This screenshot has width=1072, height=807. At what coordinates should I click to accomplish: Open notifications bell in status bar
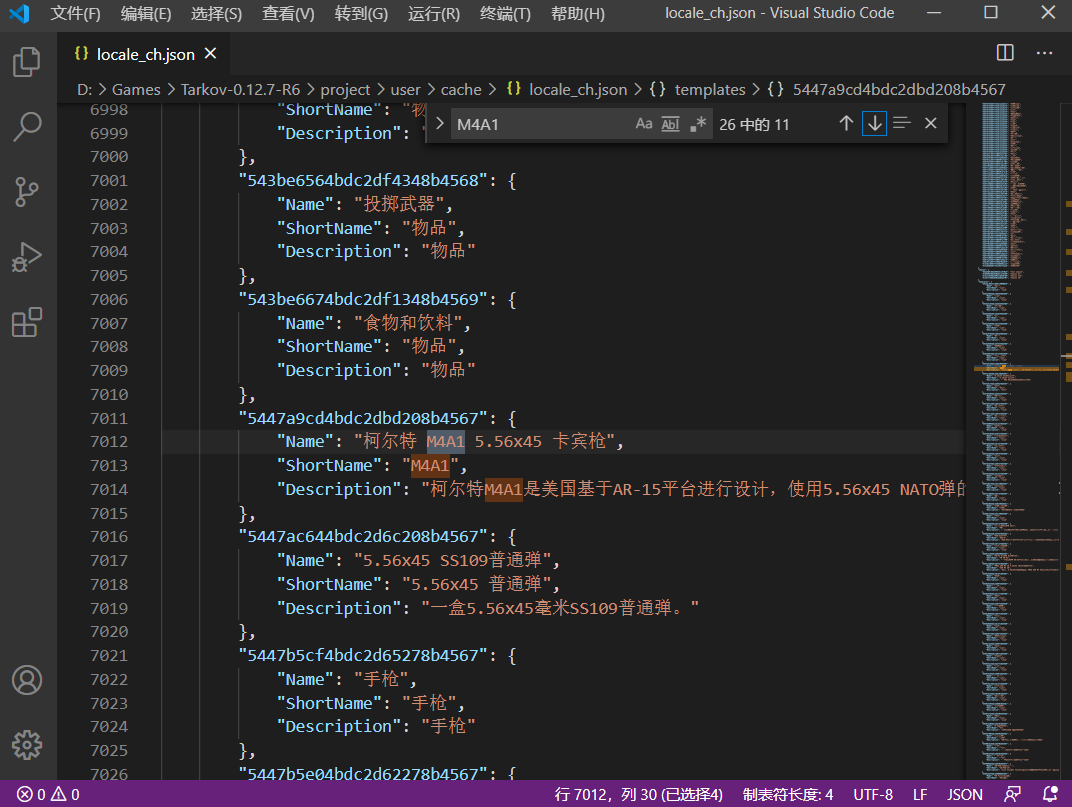point(1050,794)
